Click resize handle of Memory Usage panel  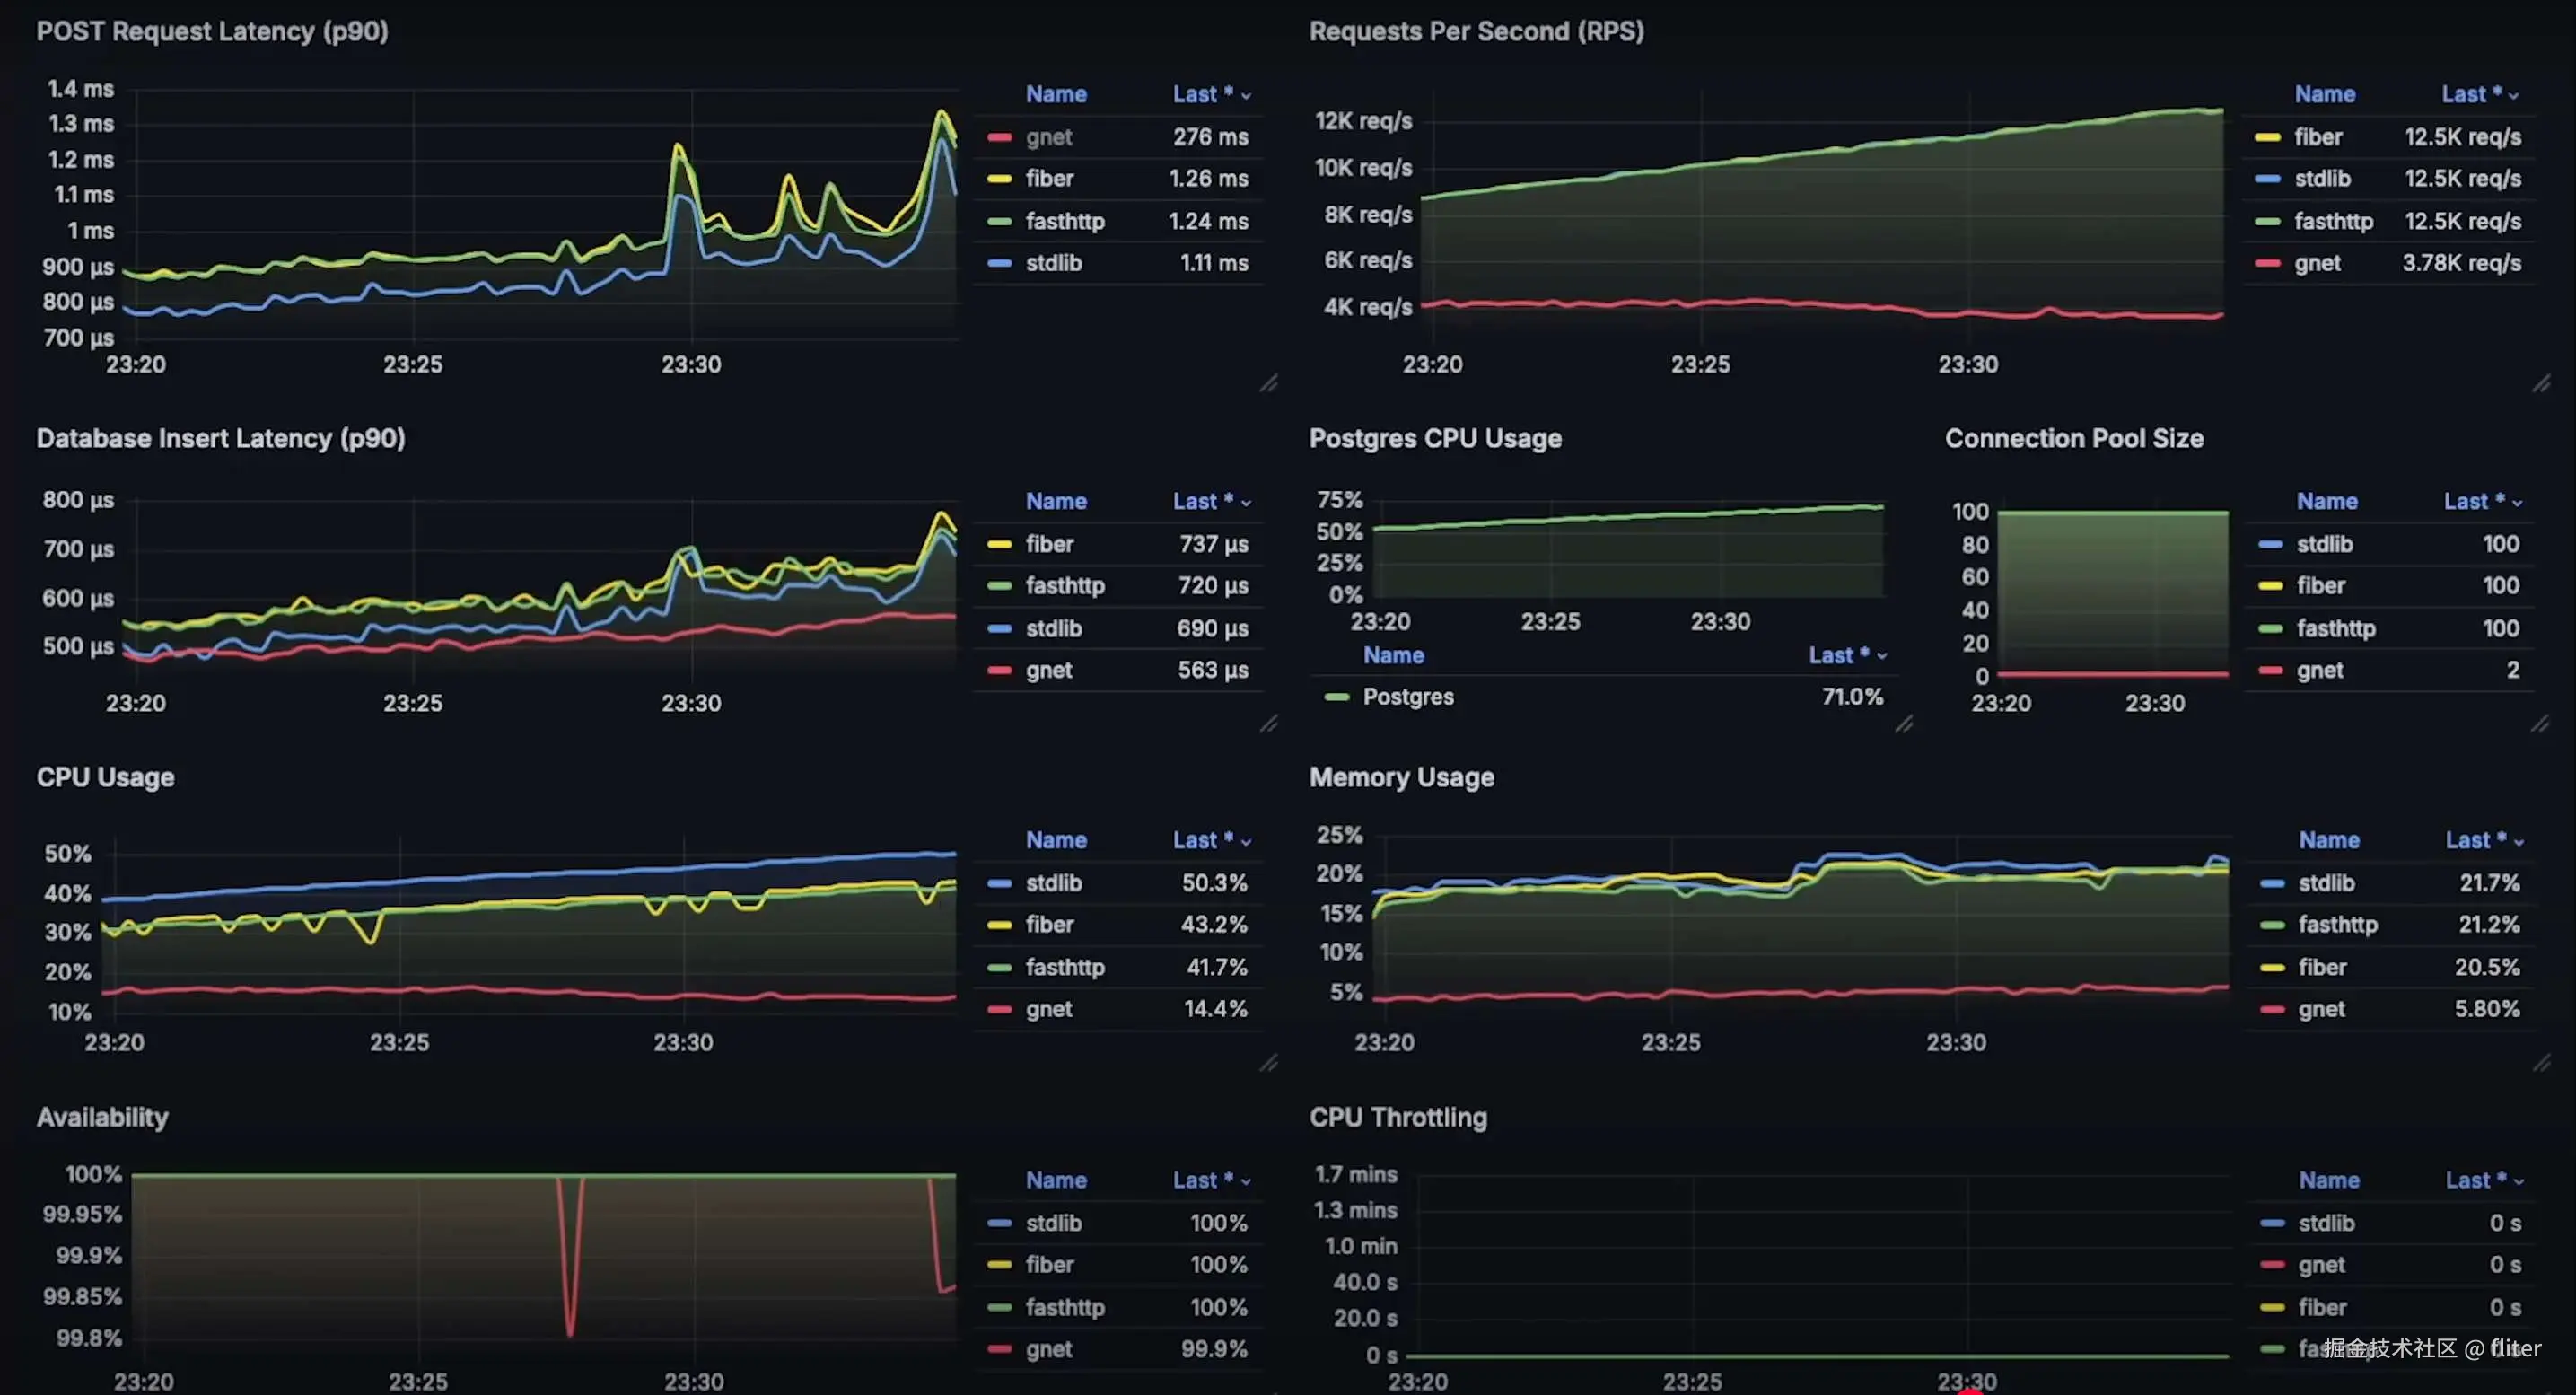[x=2541, y=1062]
